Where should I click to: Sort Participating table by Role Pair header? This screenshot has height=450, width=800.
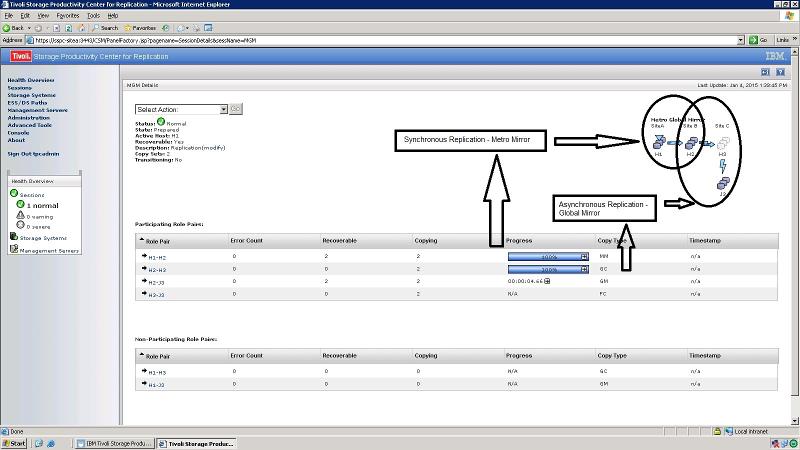[160, 241]
